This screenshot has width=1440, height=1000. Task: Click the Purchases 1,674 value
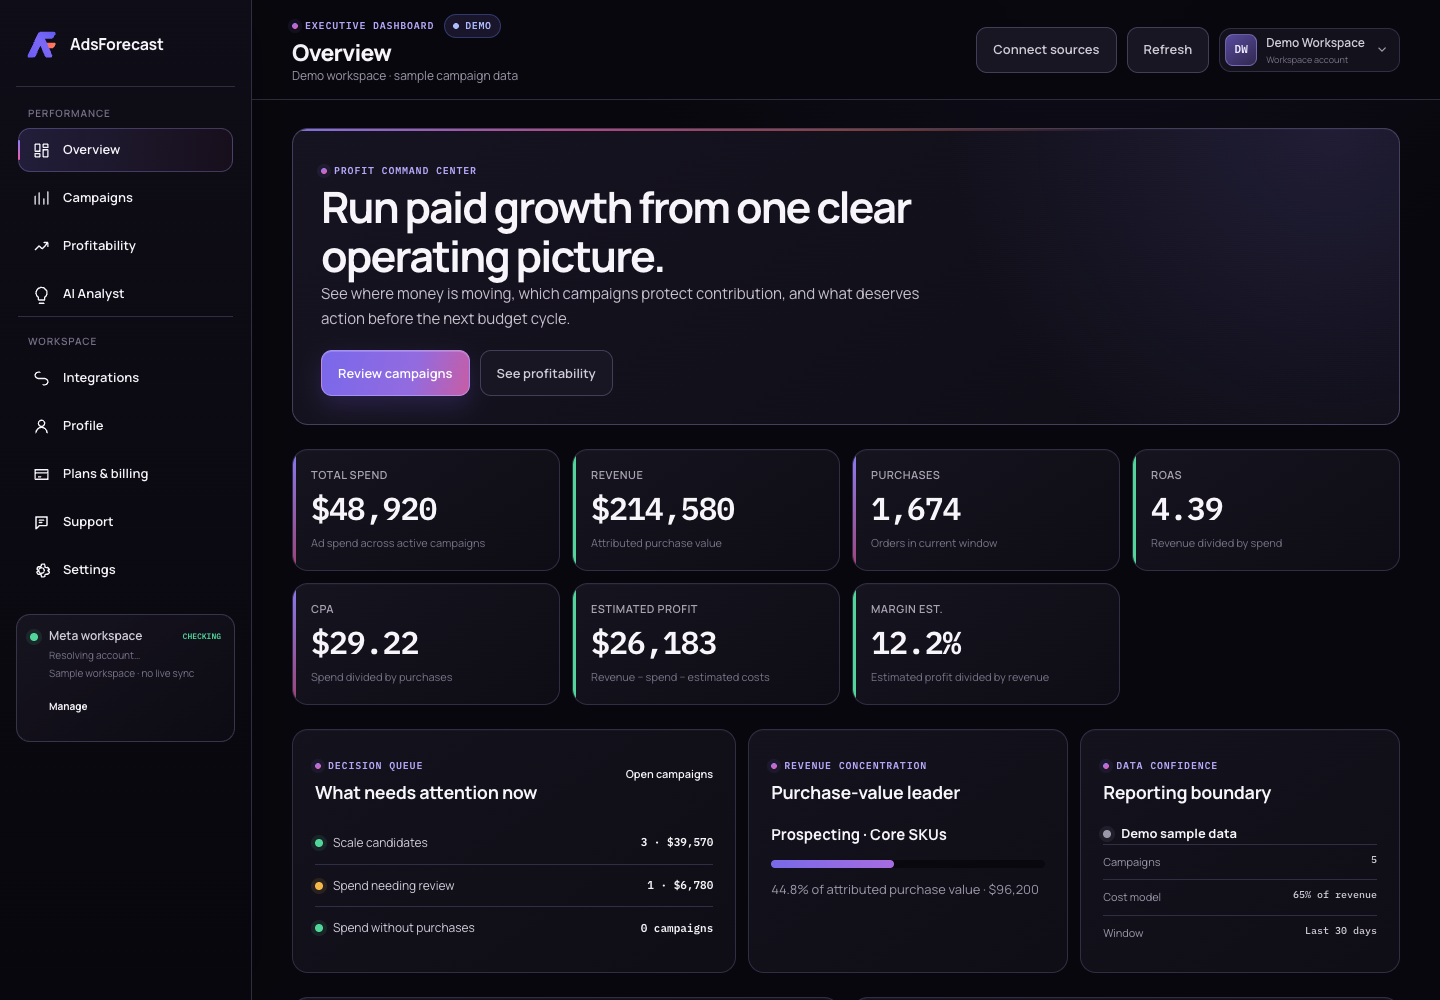point(916,509)
